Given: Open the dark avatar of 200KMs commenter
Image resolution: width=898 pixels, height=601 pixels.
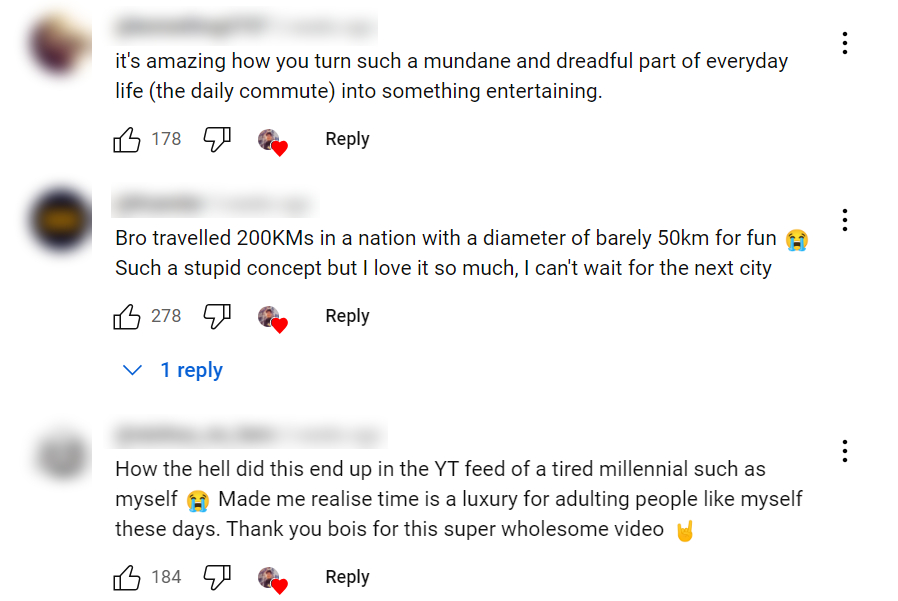Looking at the screenshot, I should (x=61, y=220).
